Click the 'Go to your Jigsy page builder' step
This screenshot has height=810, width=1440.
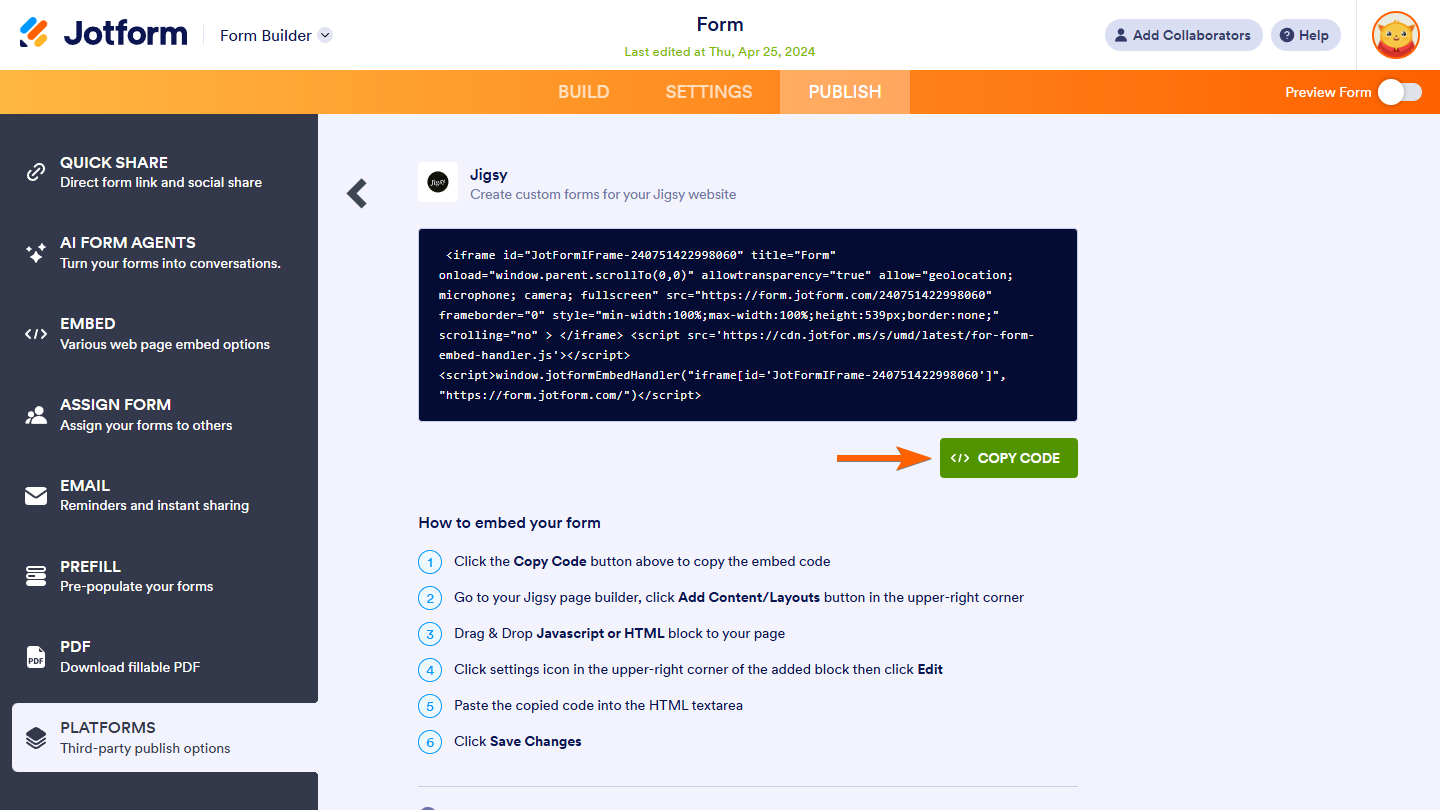[739, 597]
